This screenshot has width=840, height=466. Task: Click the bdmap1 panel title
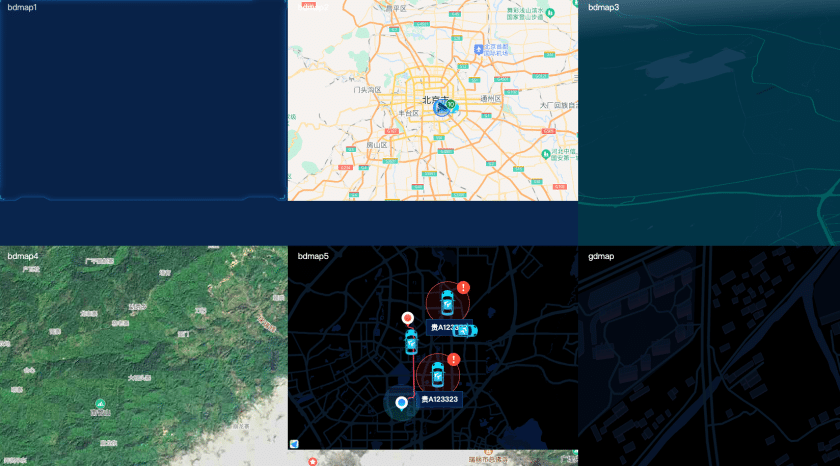point(22,7)
